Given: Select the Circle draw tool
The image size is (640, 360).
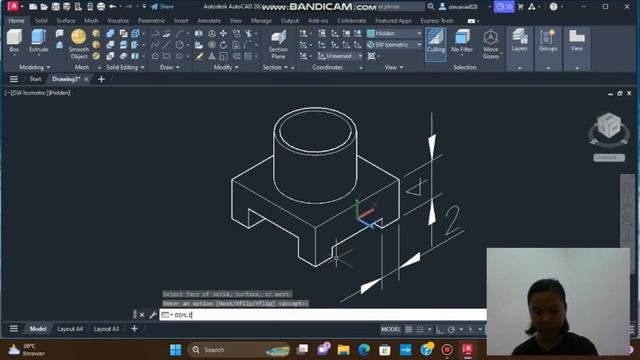Looking at the screenshot, I should click(x=179, y=45).
